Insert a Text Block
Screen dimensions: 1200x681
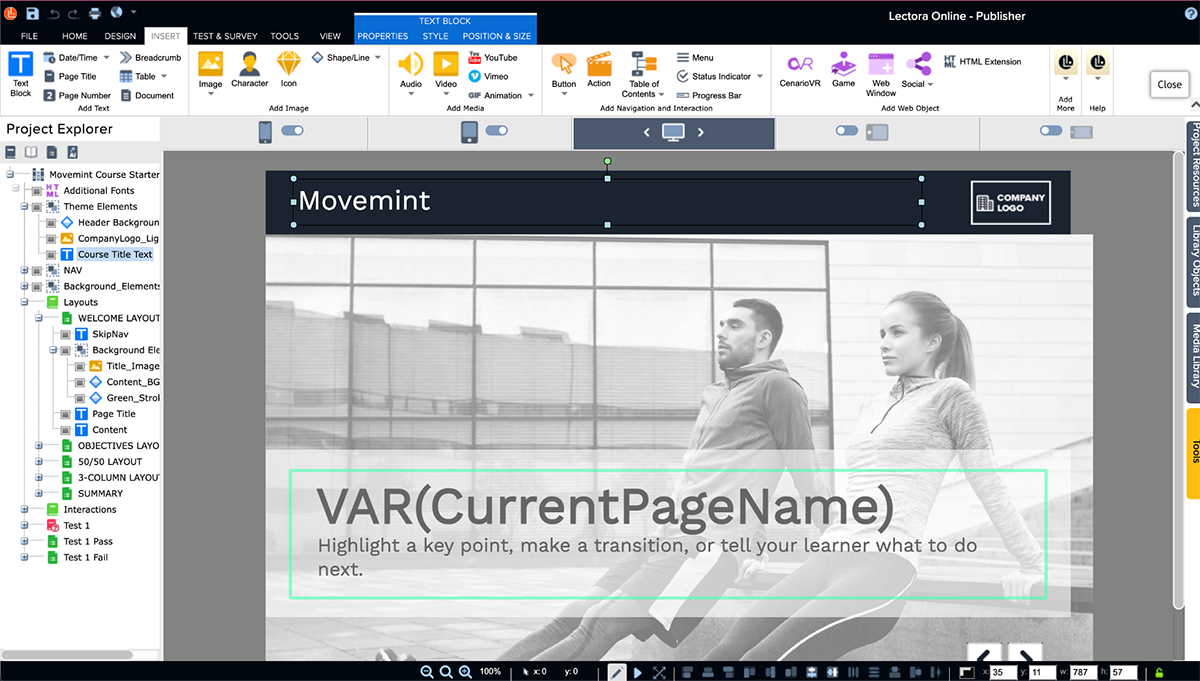click(x=19, y=74)
